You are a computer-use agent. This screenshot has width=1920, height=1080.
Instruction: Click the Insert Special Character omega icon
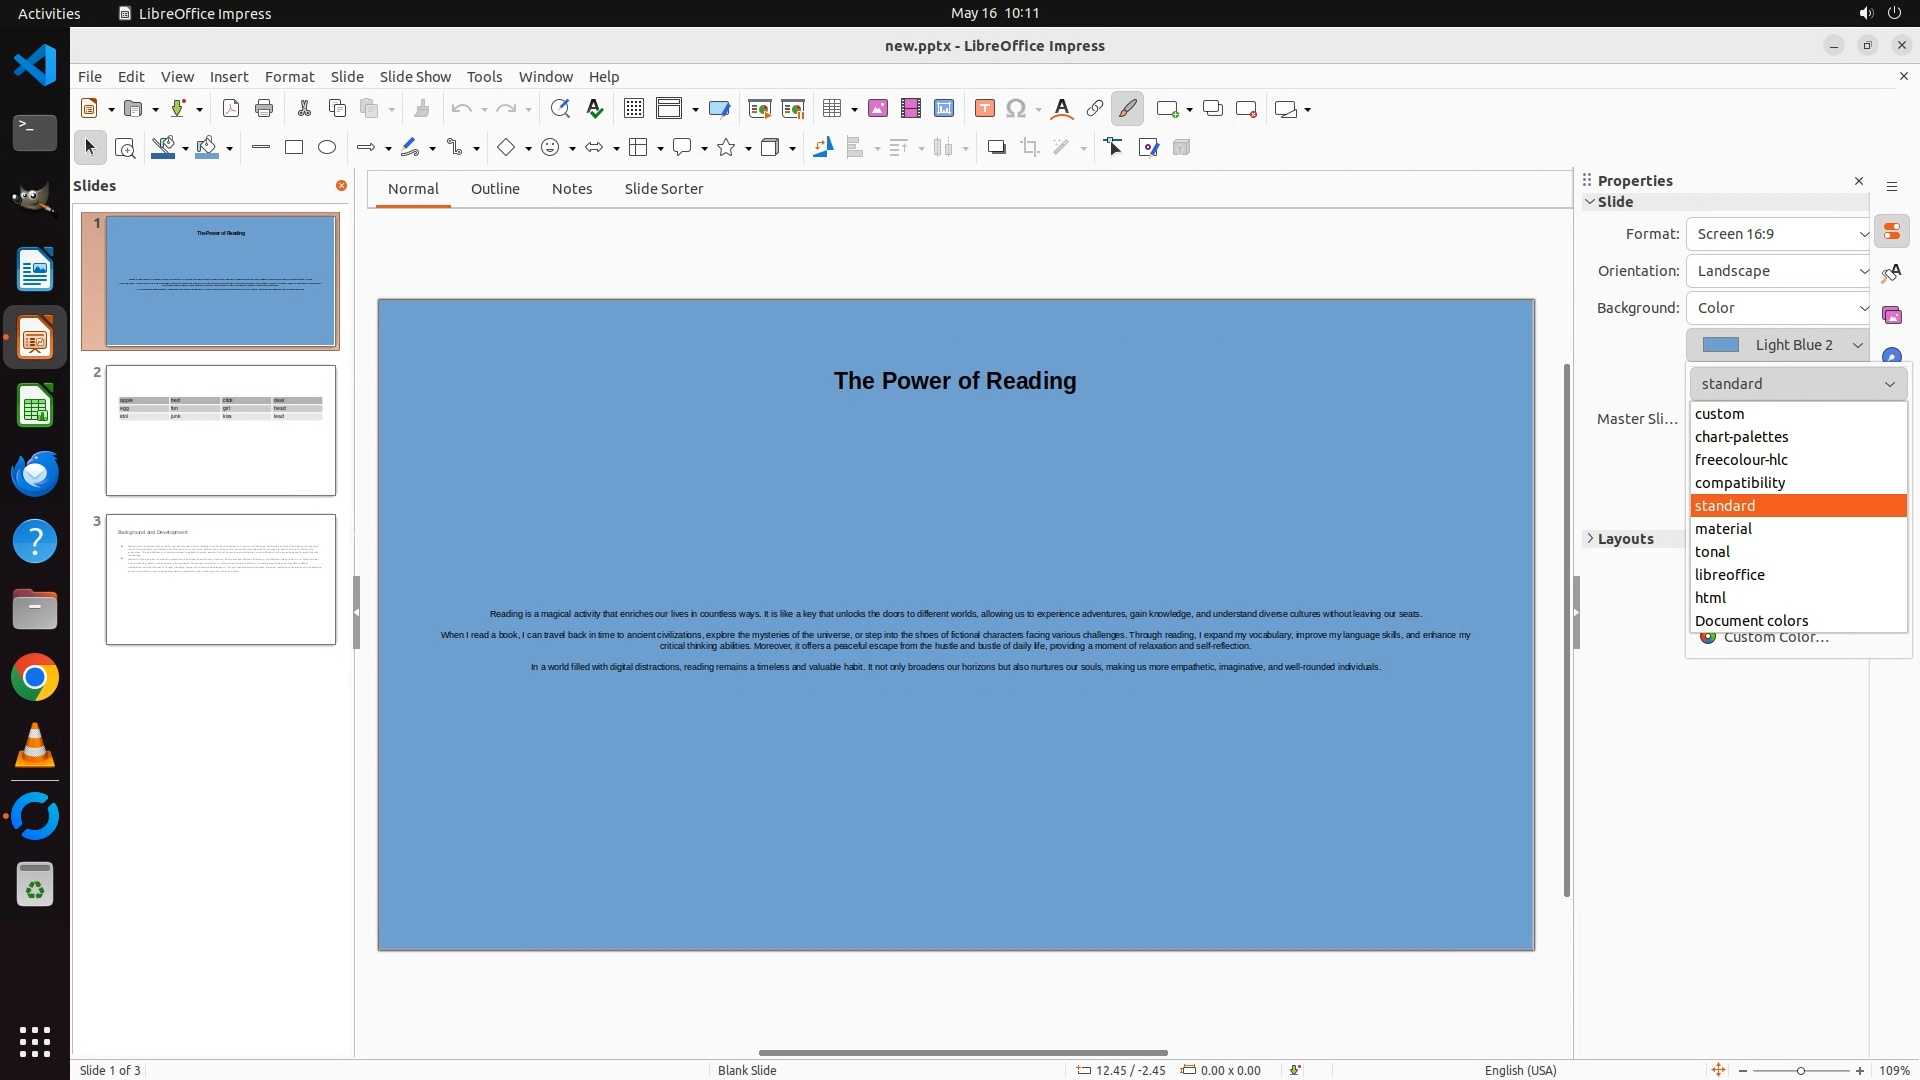(x=1016, y=109)
